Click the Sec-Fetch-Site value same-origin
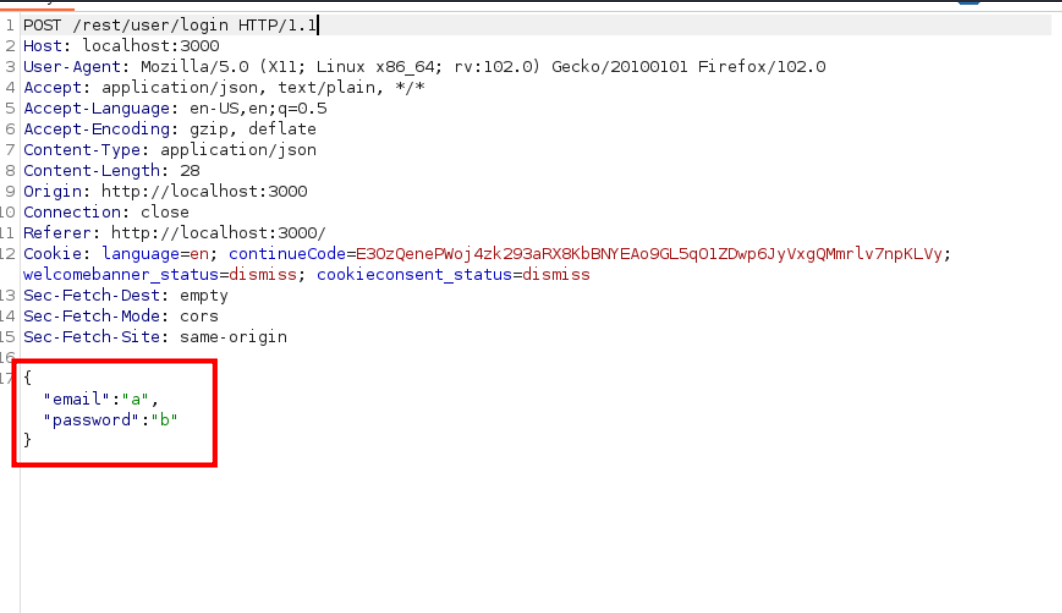 (x=233, y=337)
